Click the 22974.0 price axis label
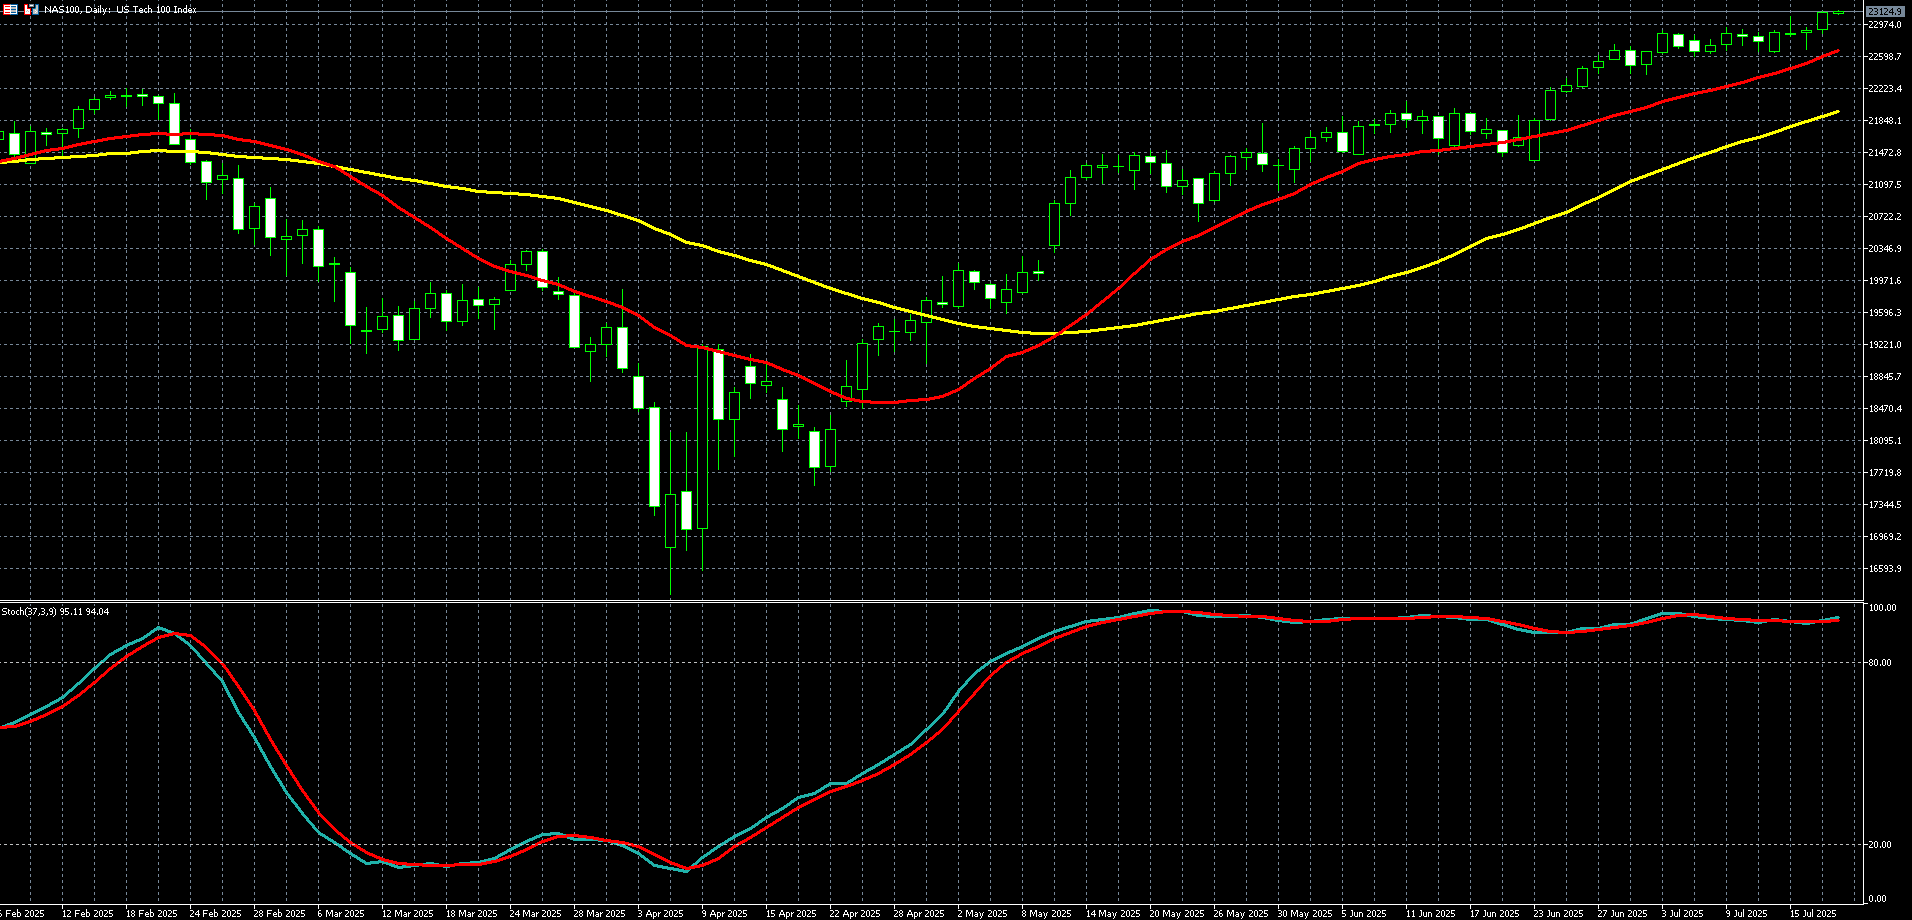This screenshot has width=1912, height=920. point(1884,25)
